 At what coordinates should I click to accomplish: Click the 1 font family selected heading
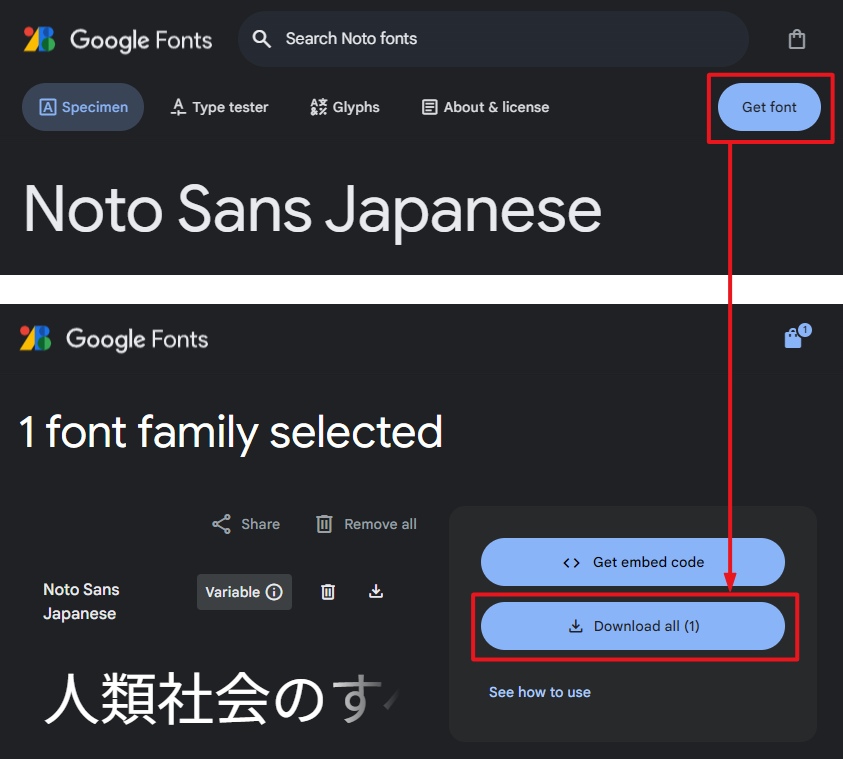(x=231, y=432)
